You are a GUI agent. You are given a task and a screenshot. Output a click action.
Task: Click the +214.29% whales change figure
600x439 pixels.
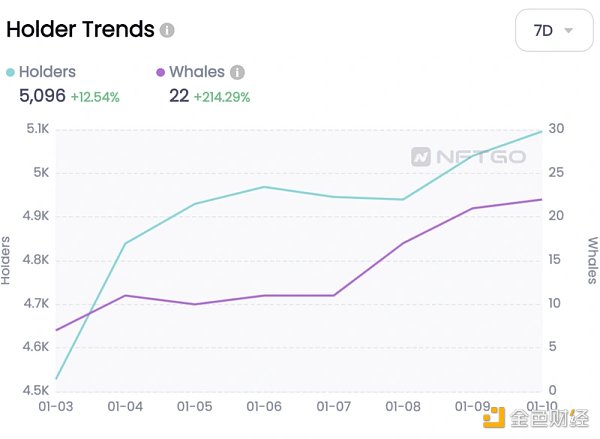pyautogui.click(x=222, y=98)
